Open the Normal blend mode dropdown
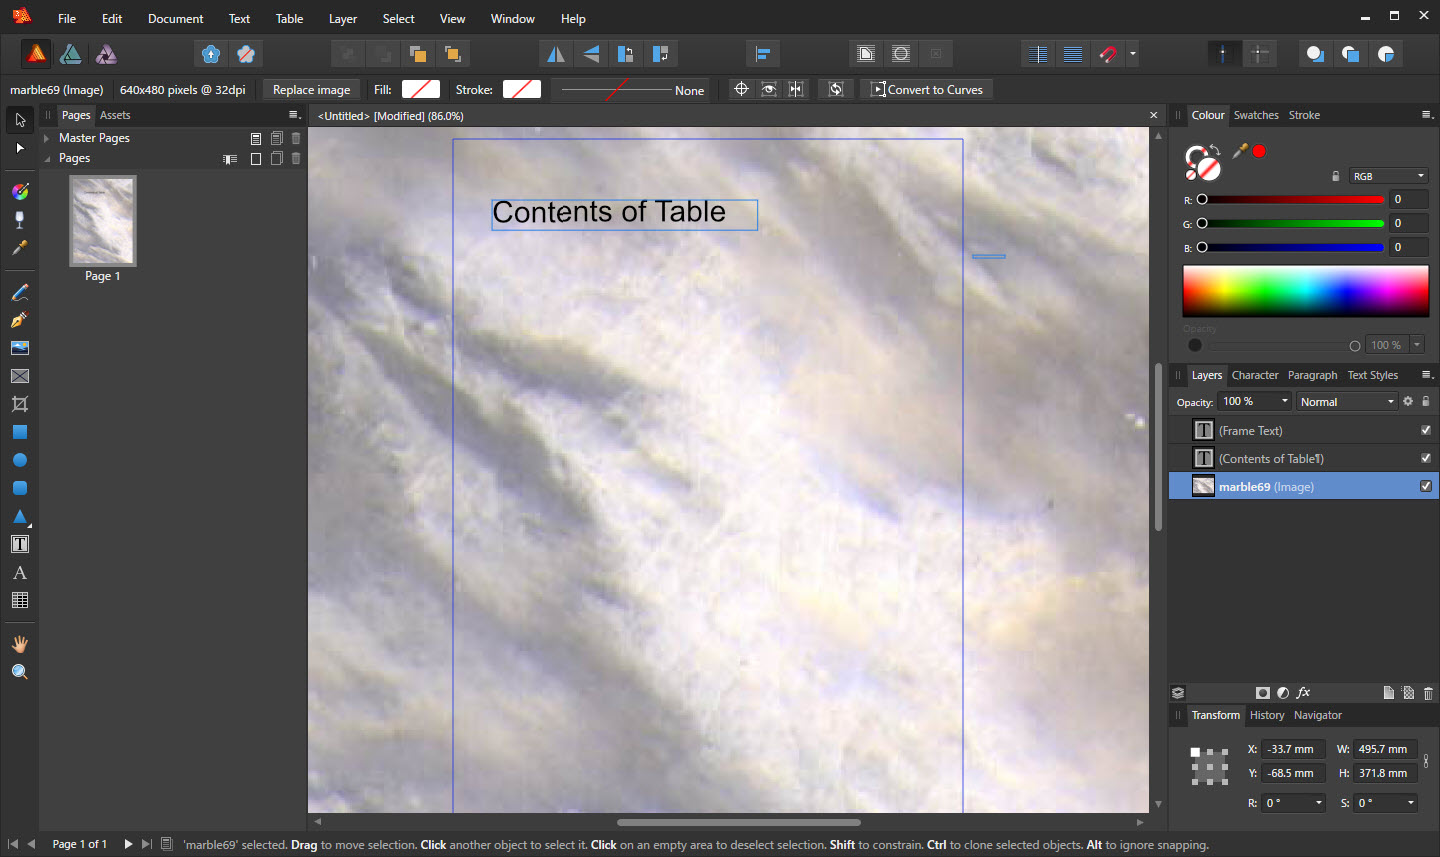Screen dimensions: 1440x857 pos(1346,402)
